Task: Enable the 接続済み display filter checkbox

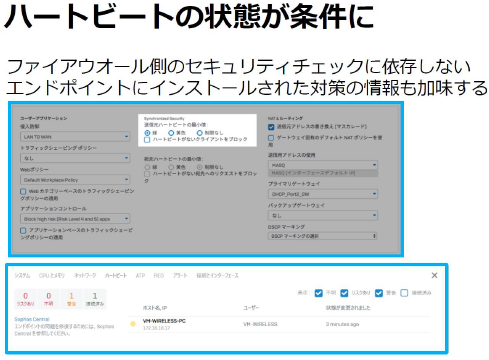Action: pyautogui.click(x=404, y=293)
